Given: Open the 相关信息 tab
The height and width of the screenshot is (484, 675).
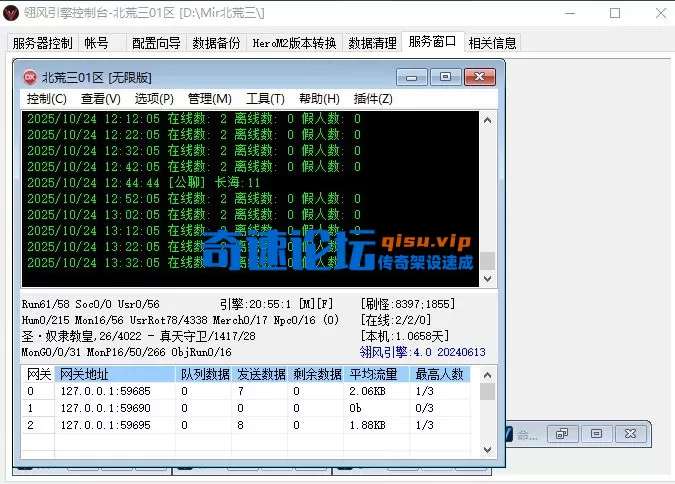Looking at the screenshot, I should pos(492,43).
